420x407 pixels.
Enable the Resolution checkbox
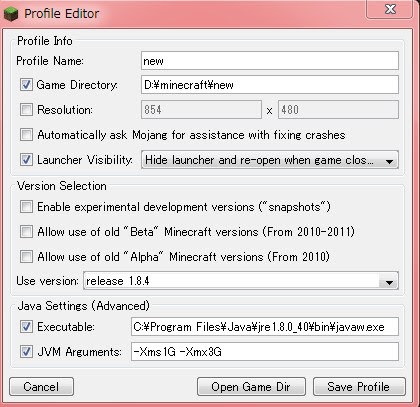click(26, 109)
